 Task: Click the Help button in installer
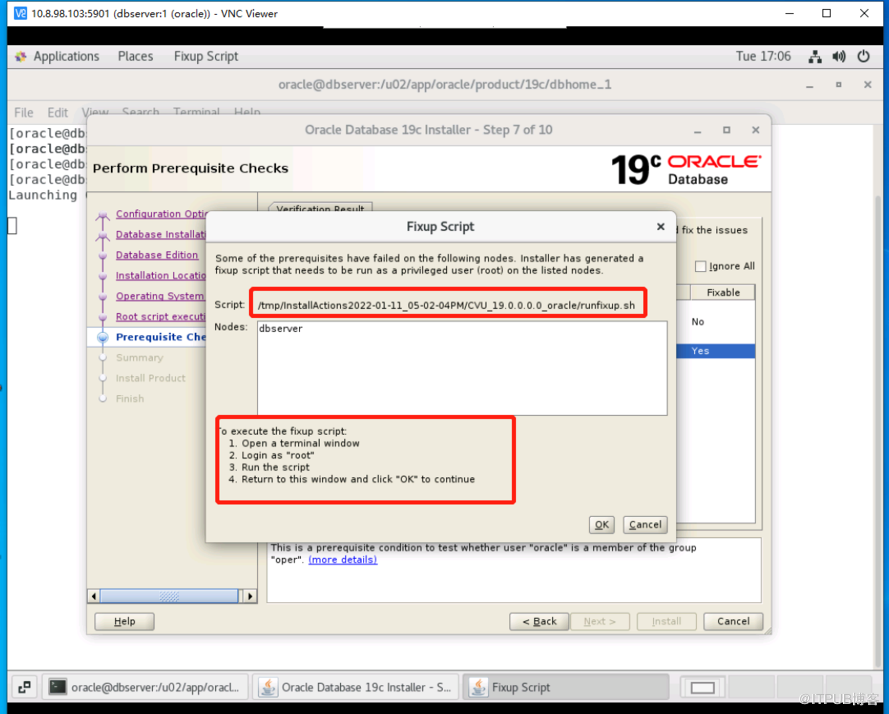[124, 621]
